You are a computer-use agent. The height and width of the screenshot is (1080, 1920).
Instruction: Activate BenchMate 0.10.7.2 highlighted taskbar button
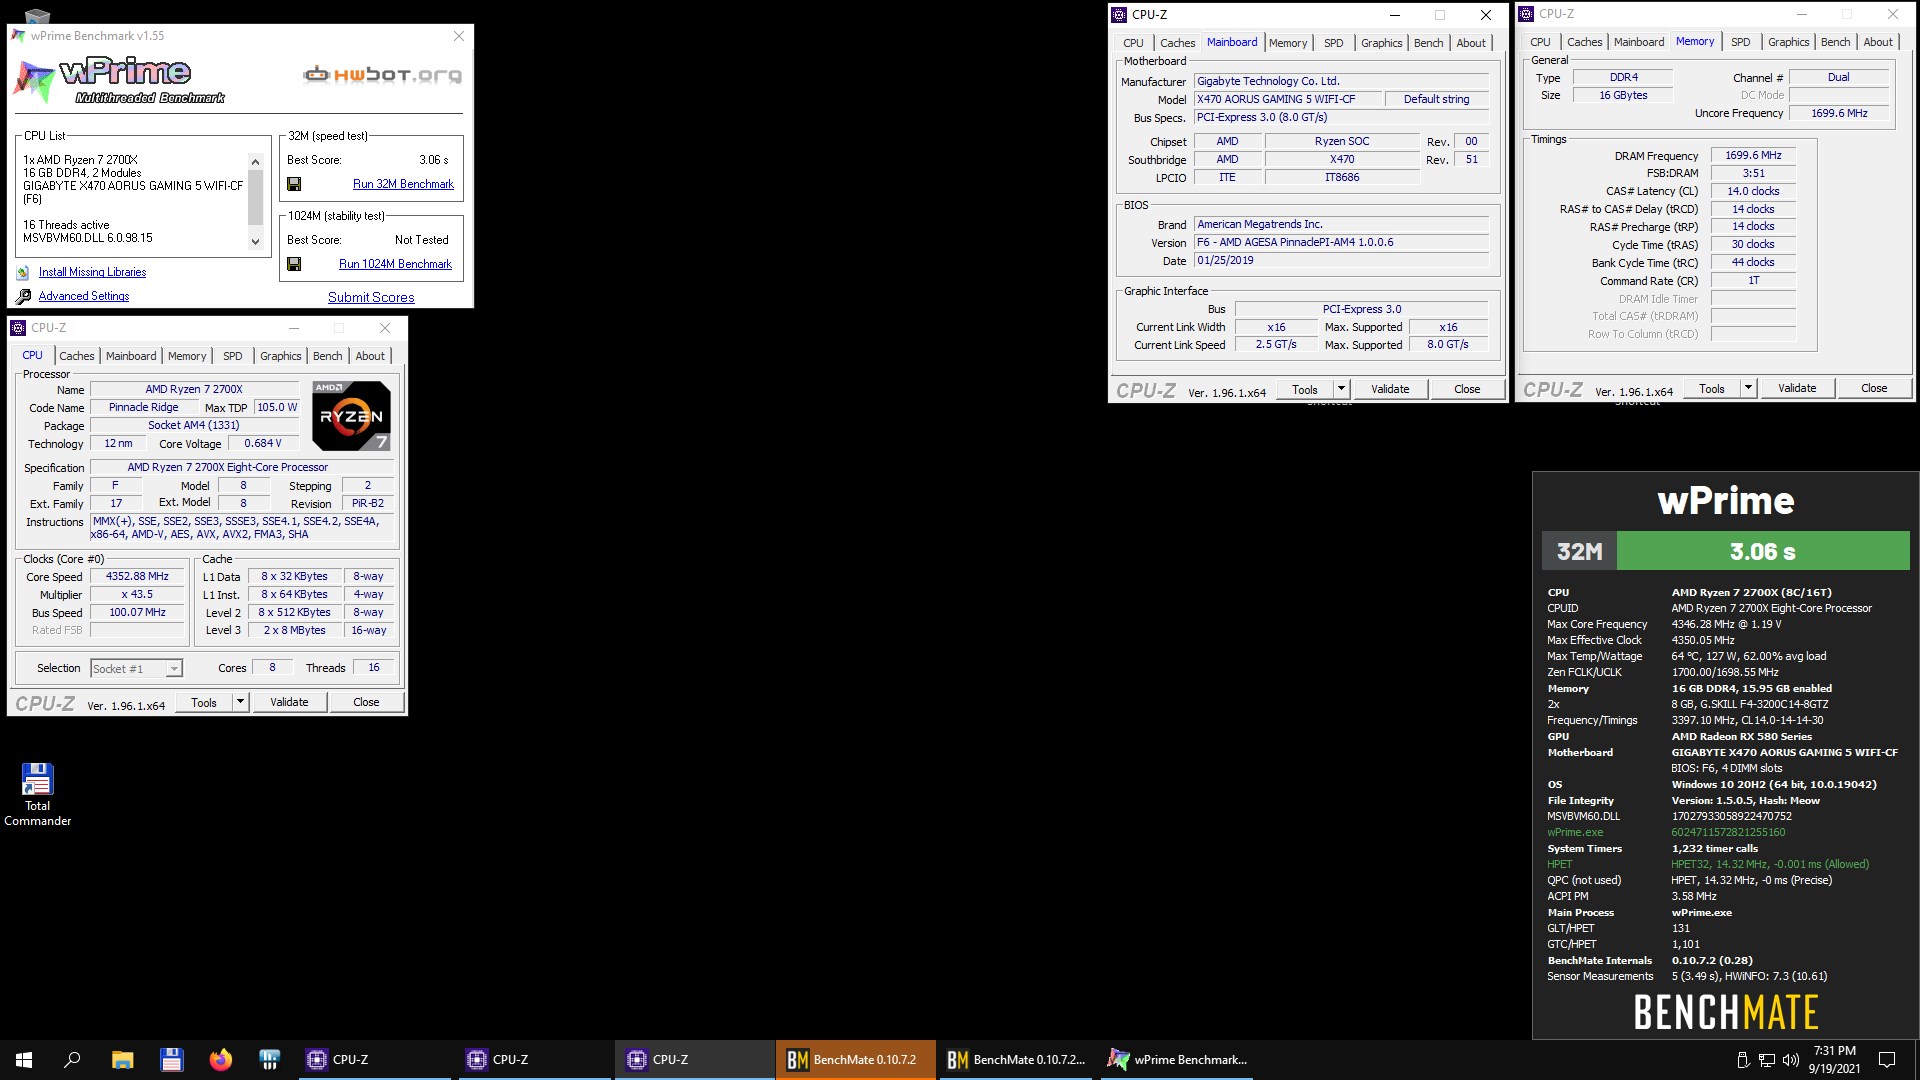click(x=855, y=1060)
